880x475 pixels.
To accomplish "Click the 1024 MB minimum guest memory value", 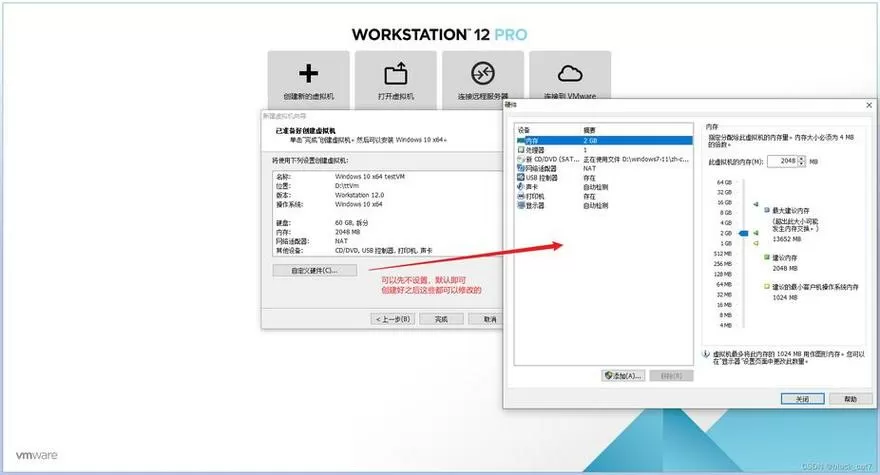I will click(785, 298).
